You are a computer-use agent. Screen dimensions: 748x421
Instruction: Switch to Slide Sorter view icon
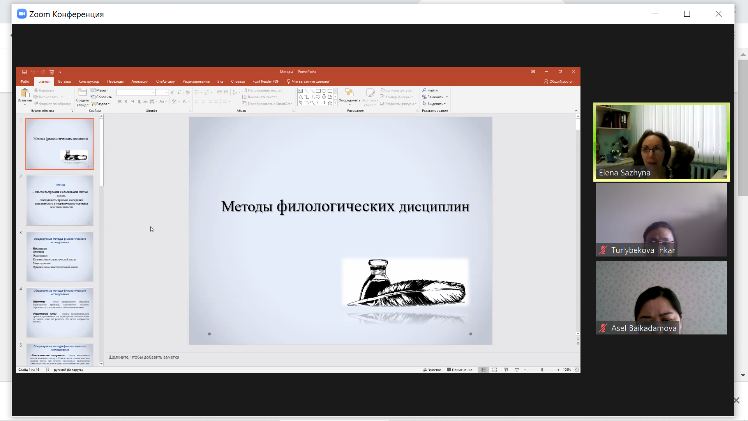[x=494, y=369]
